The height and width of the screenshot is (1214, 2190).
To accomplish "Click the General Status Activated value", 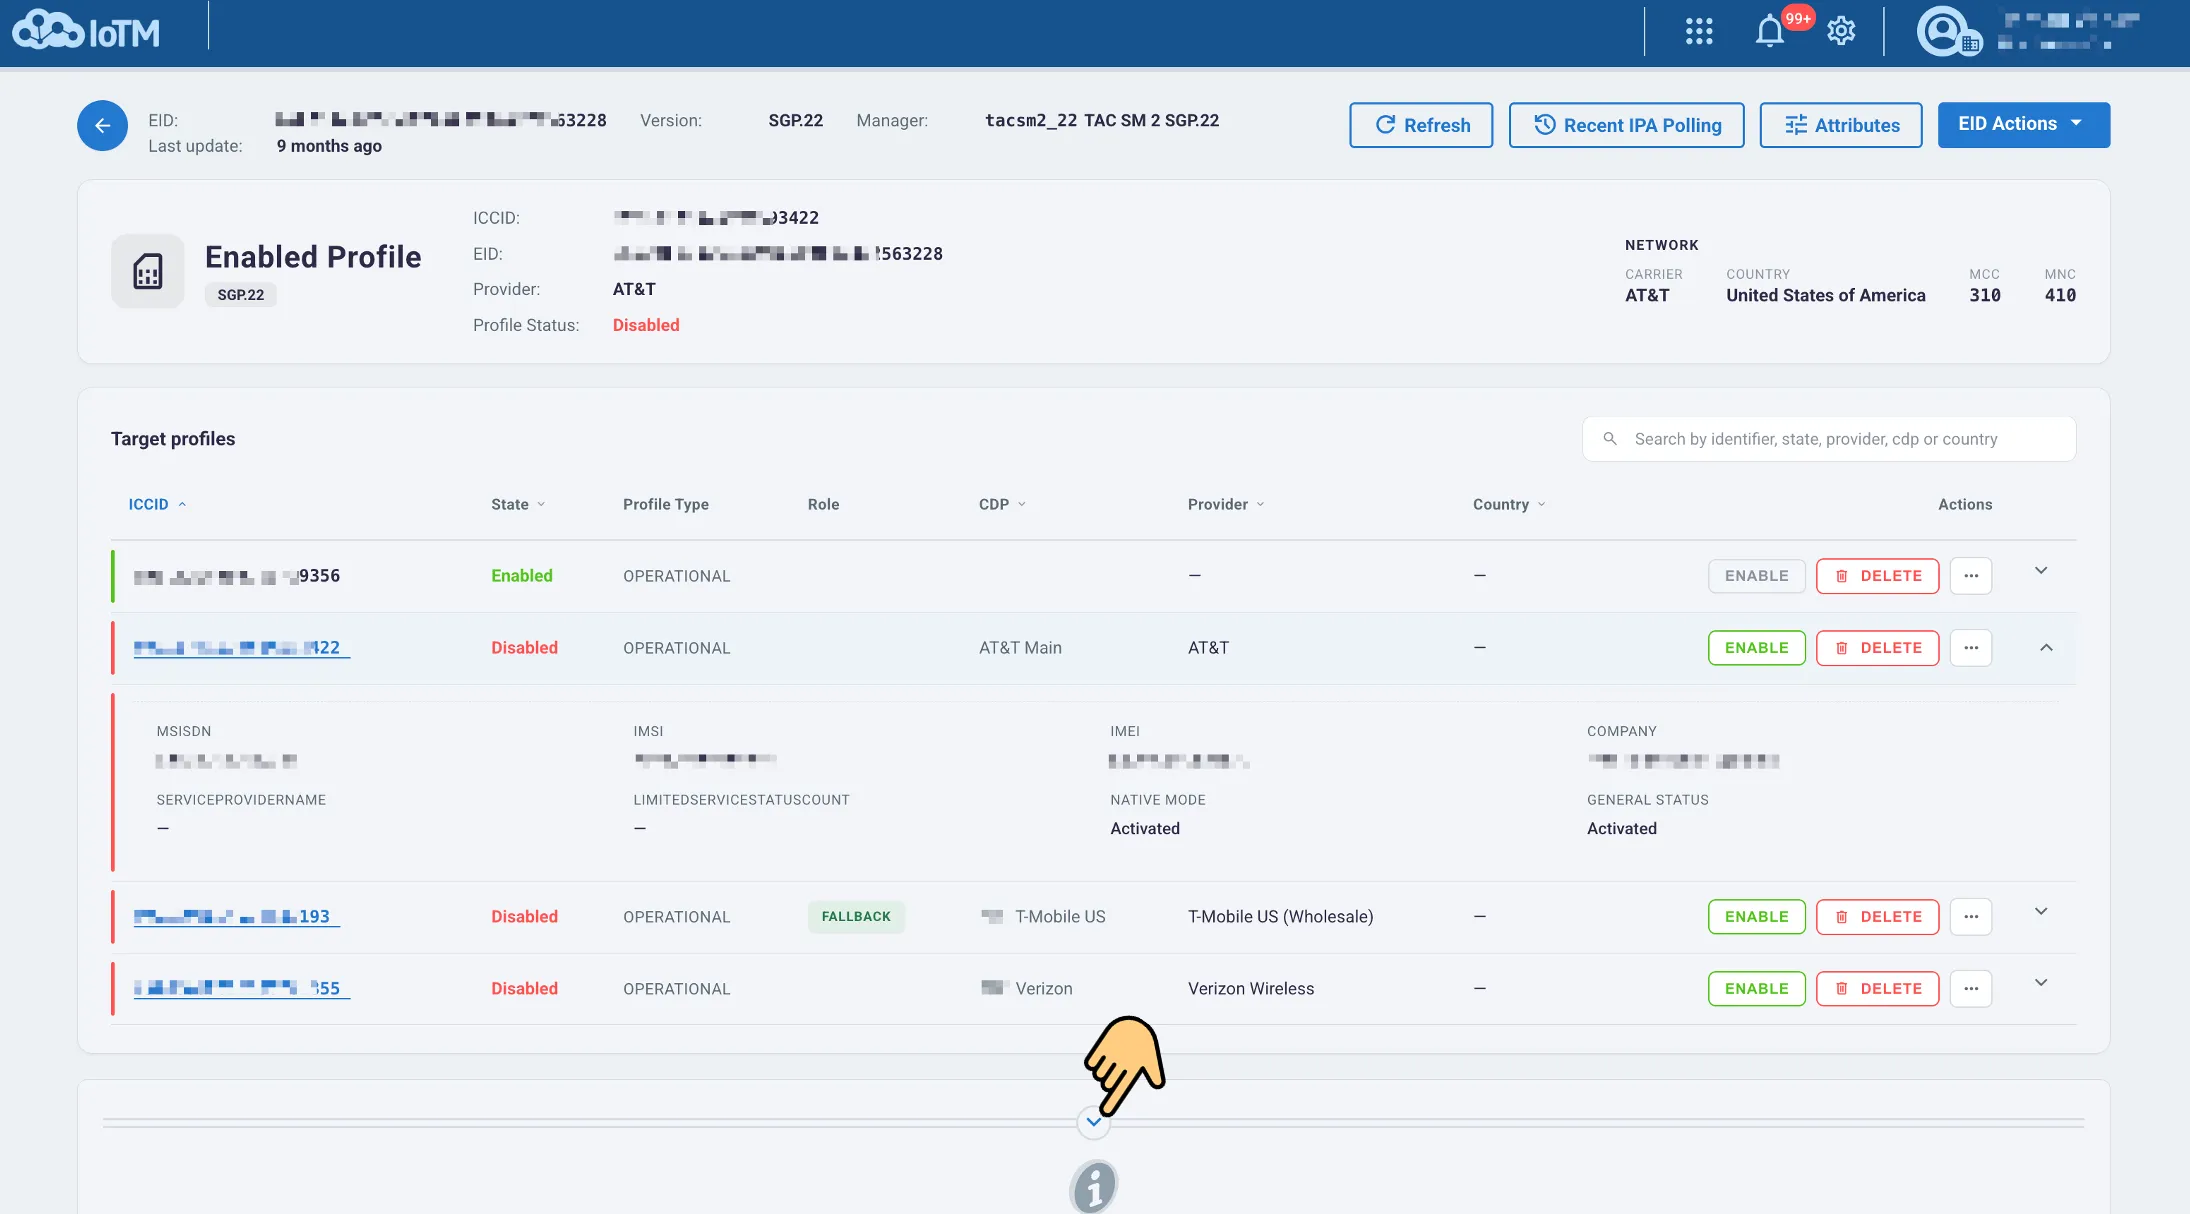I will click(x=1622, y=829).
